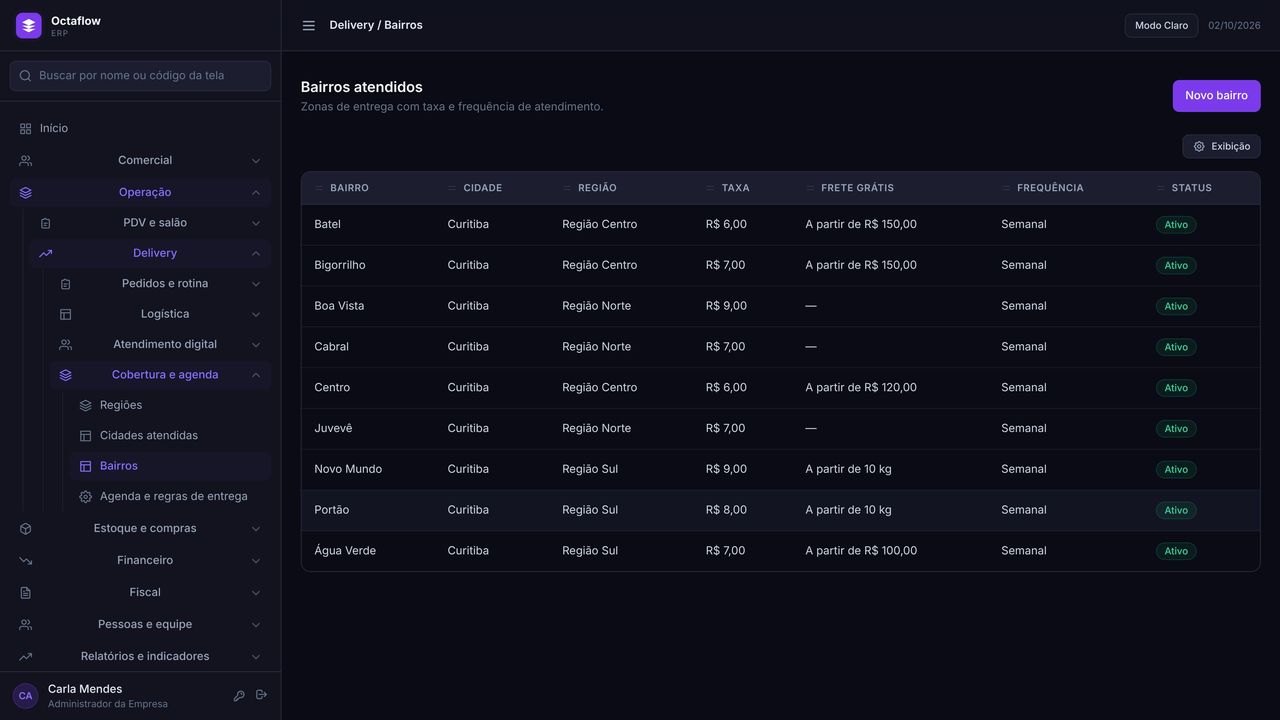Click the Novo bairro button
Image resolution: width=1280 pixels, height=720 pixels.
1216,96
